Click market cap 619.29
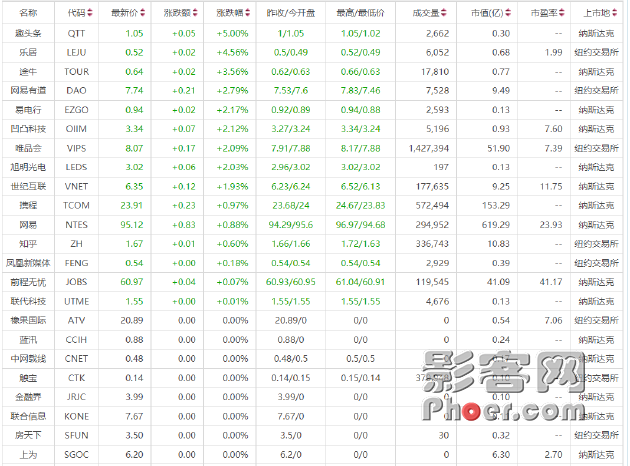Image resolution: width=630 pixels, height=466 pixels. [x=496, y=225]
